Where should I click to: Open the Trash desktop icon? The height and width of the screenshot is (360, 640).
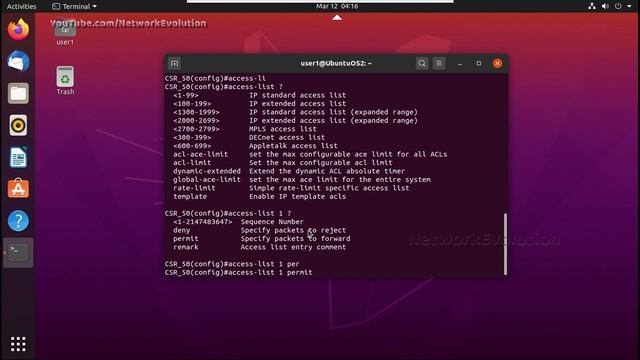coord(65,80)
